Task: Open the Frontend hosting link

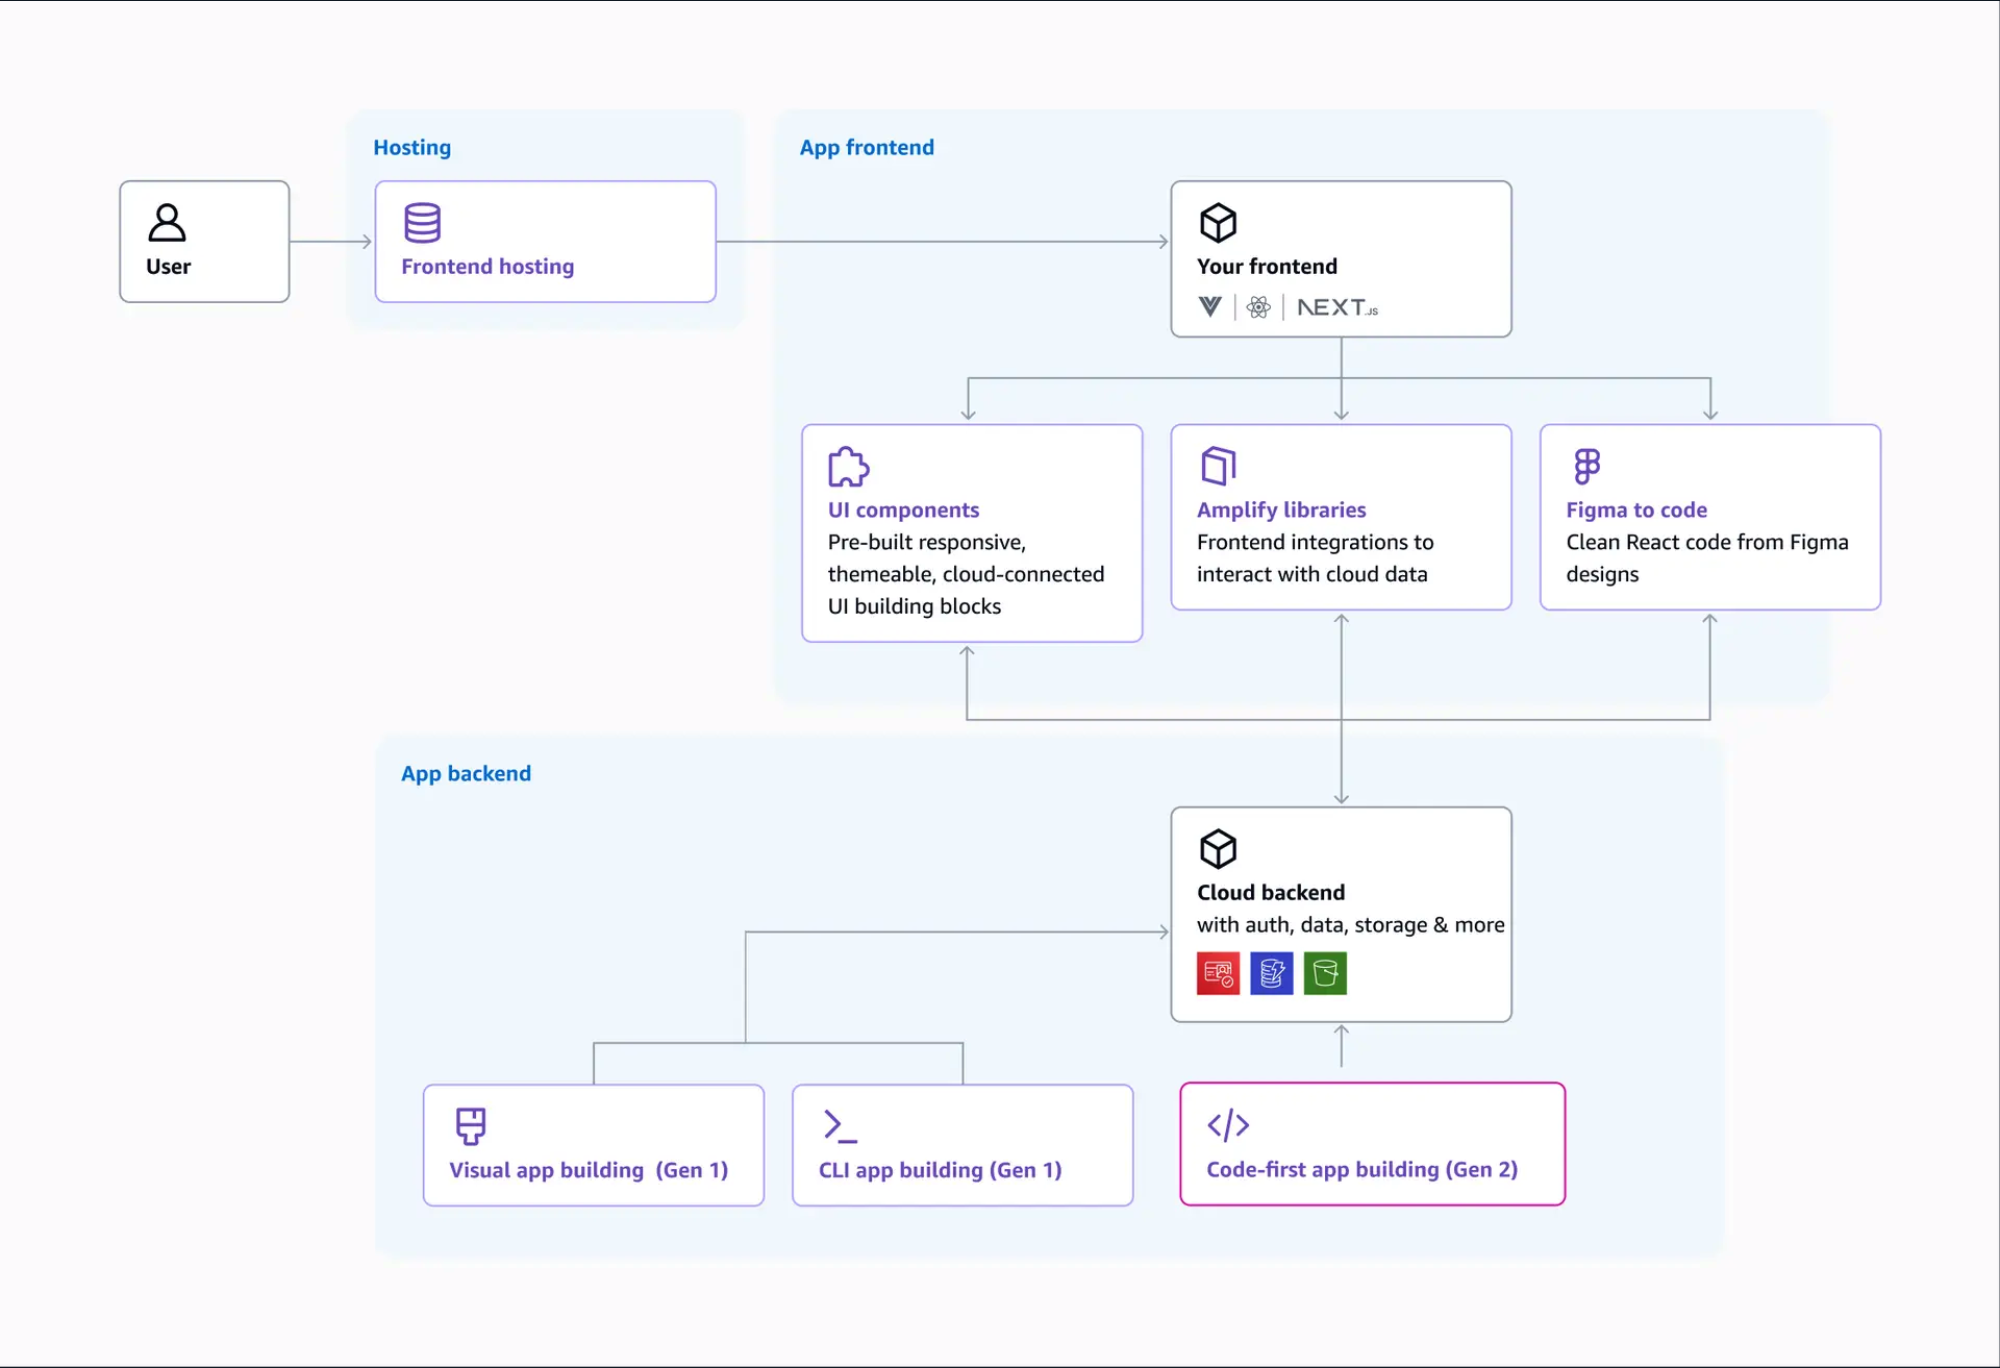Action: 487,266
